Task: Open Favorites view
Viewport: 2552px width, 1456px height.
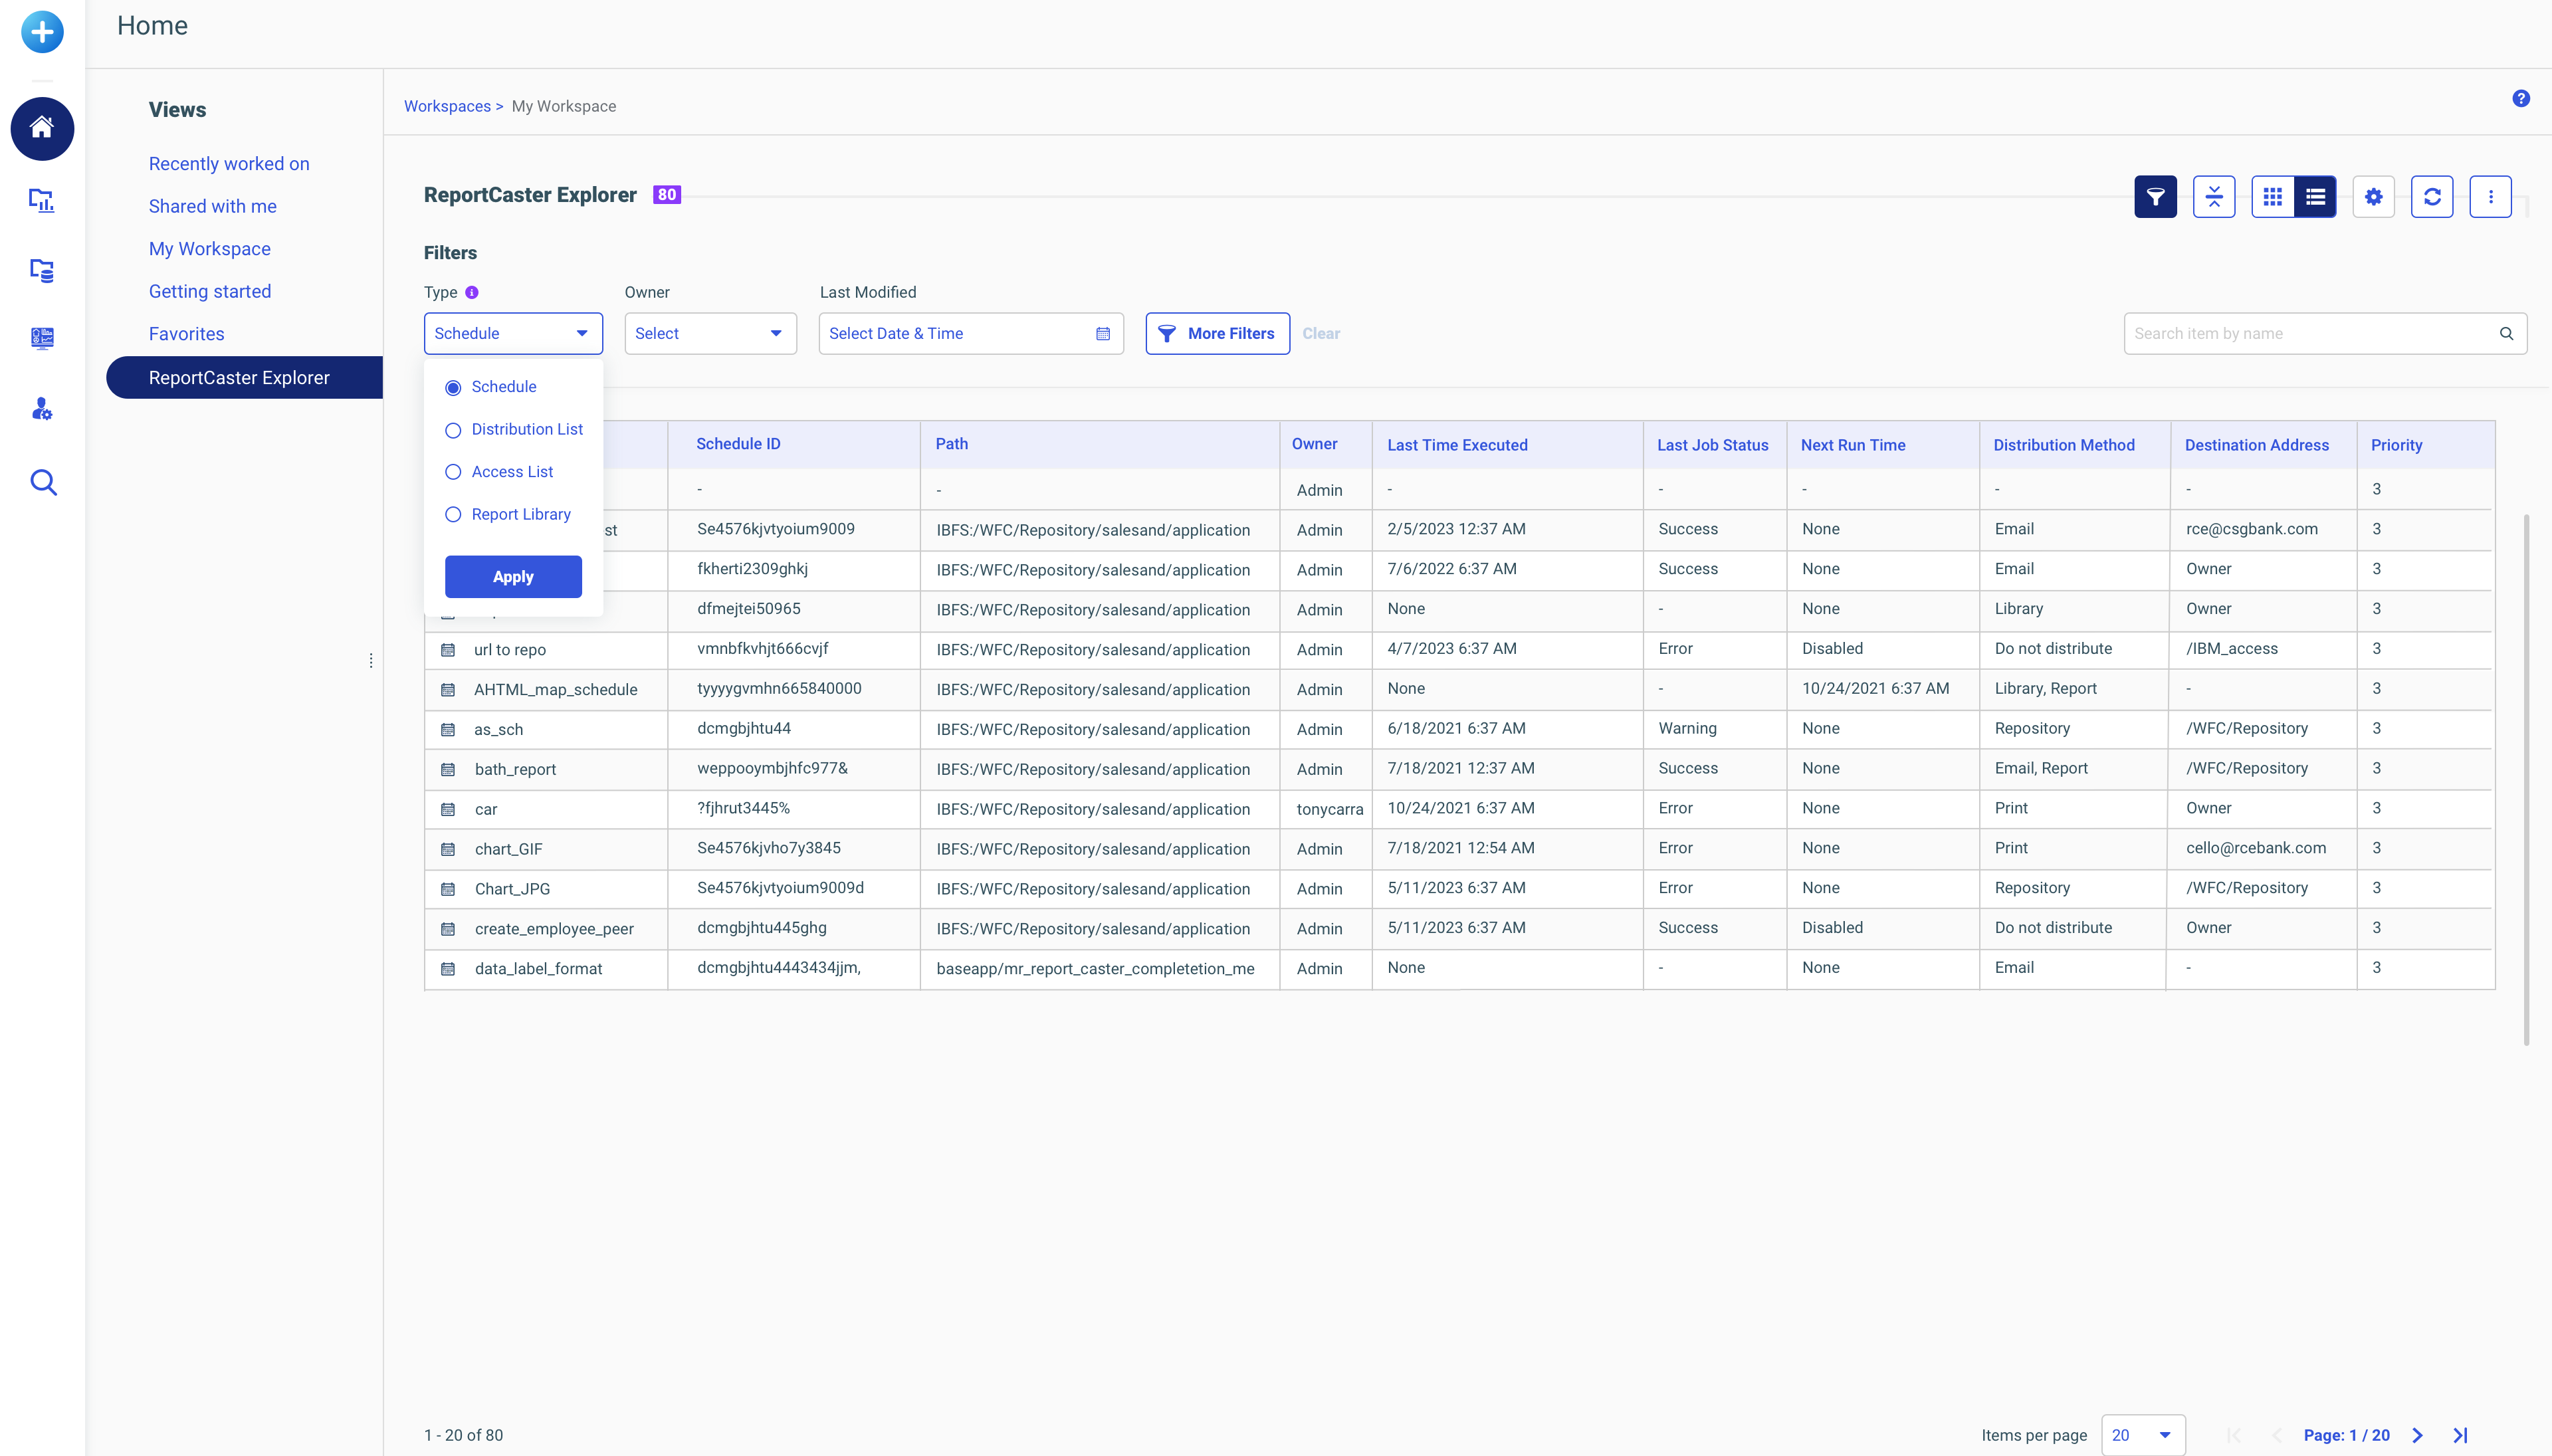Action: 187,334
